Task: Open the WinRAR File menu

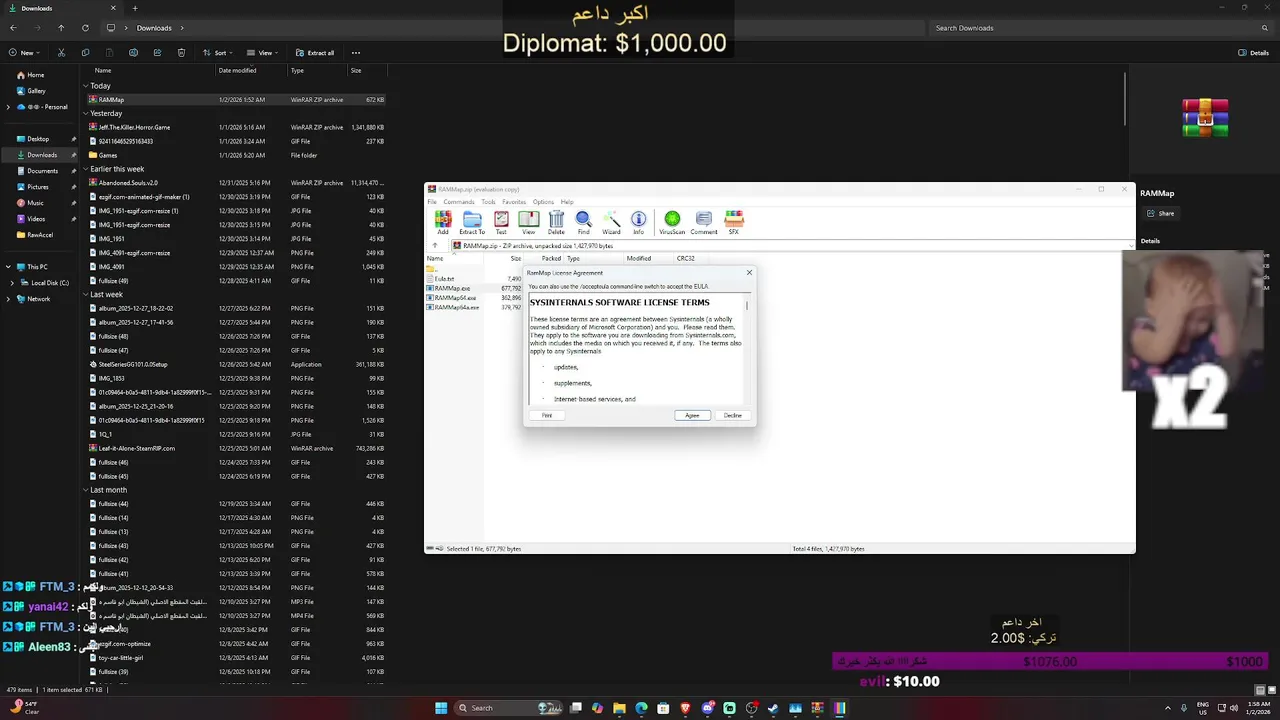Action: (432, 202)
